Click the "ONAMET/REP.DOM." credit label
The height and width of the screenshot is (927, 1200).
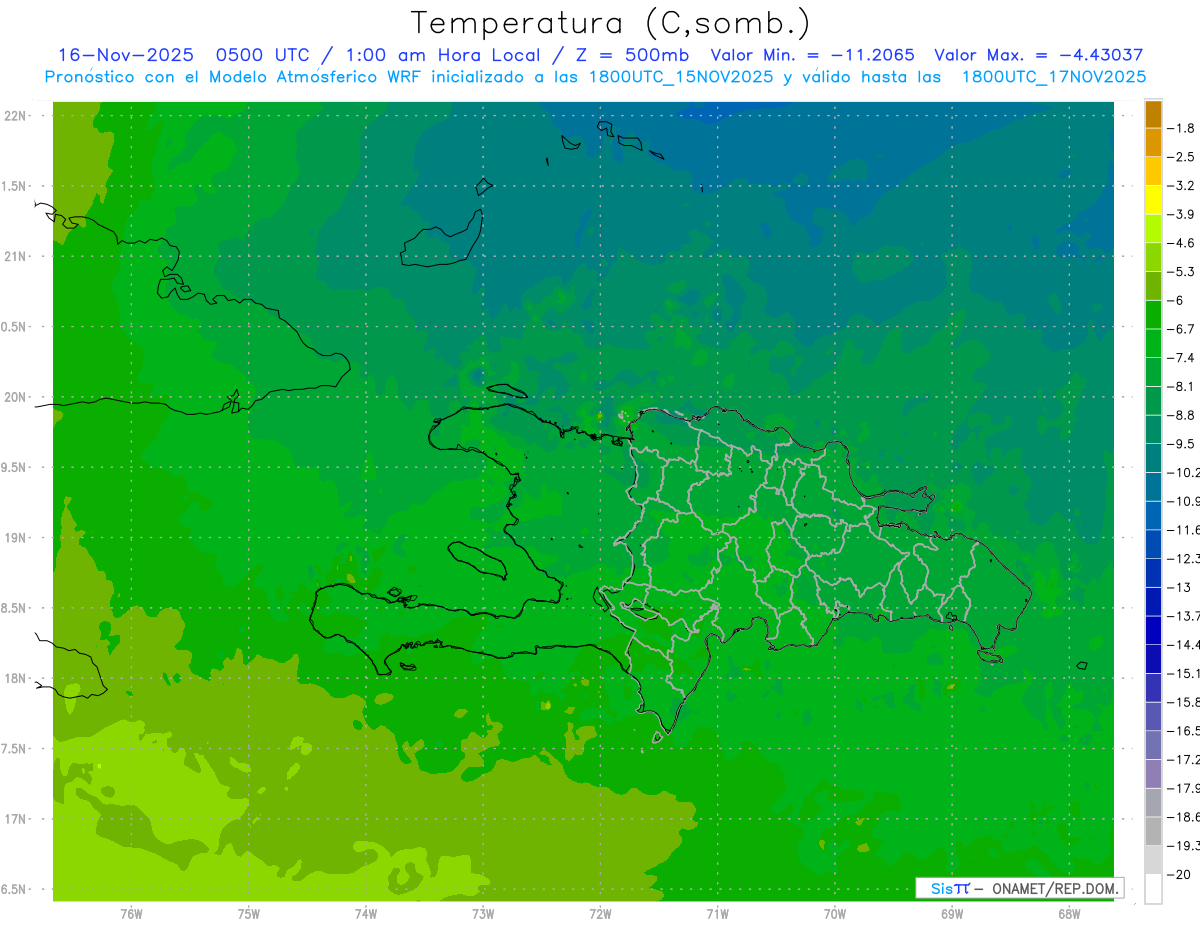click(x=1055, y=888)
